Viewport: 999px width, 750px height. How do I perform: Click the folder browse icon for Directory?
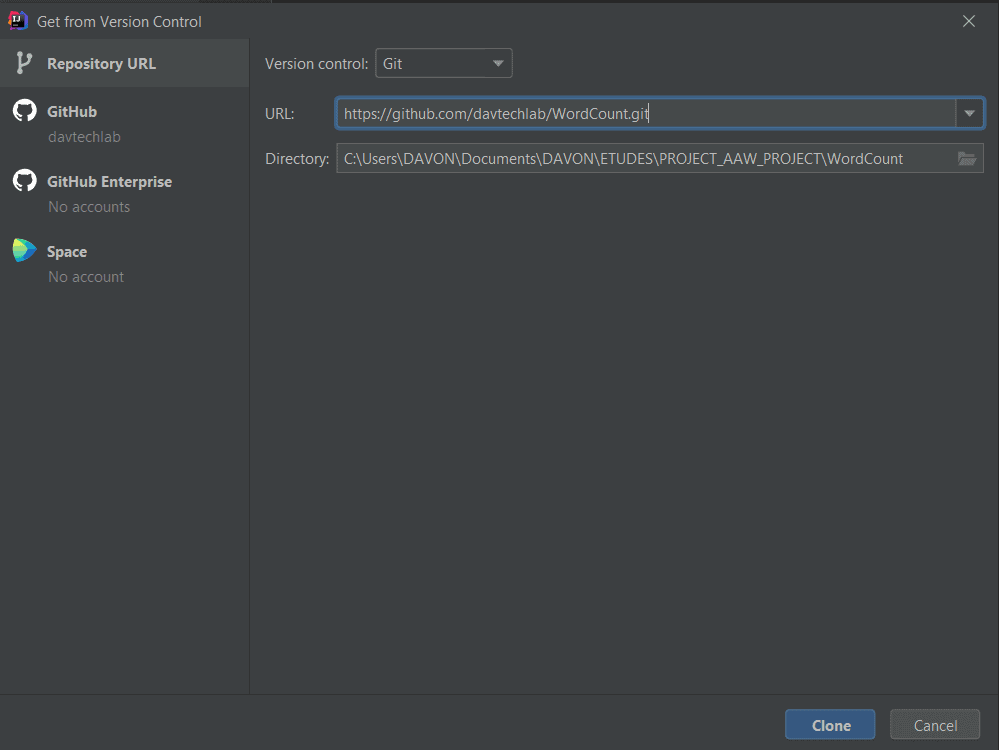click(966, 157)
